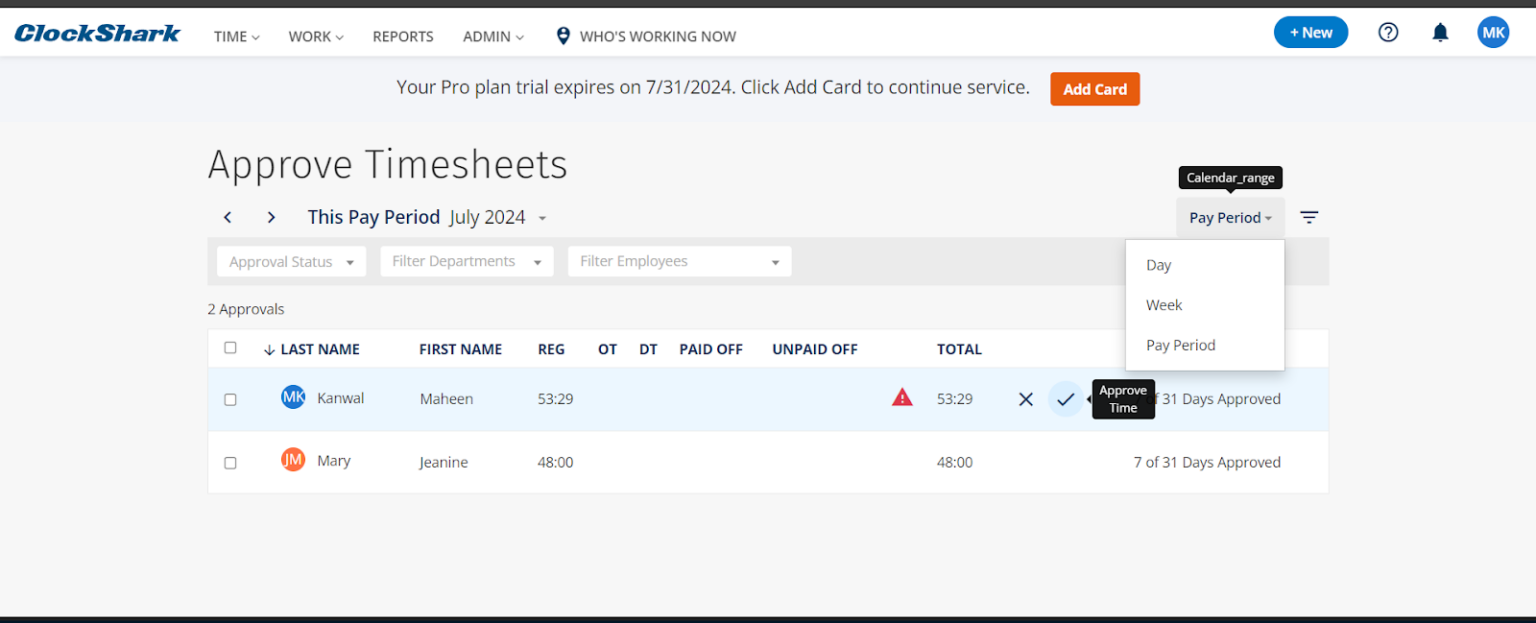This screenshot has width=1536, height=623.
Task: Expand the Filter Employees dropdown
Action: coord(679,261)
